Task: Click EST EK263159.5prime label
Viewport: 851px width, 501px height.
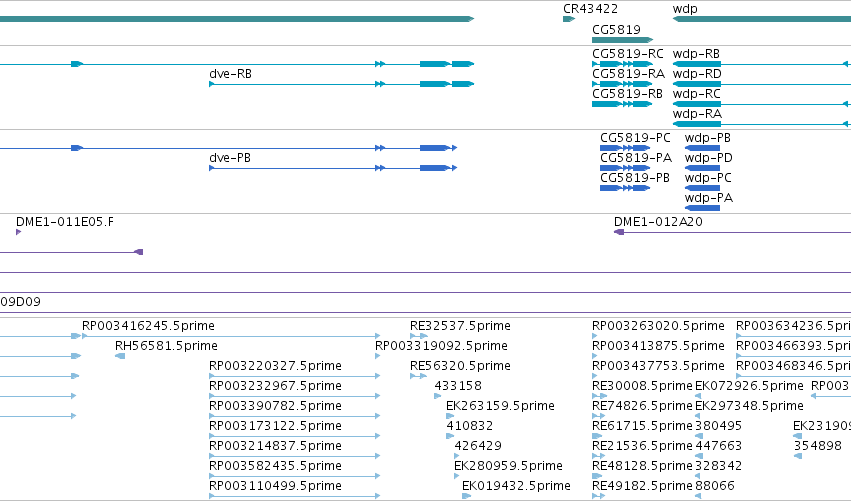Action: [500, 406]
